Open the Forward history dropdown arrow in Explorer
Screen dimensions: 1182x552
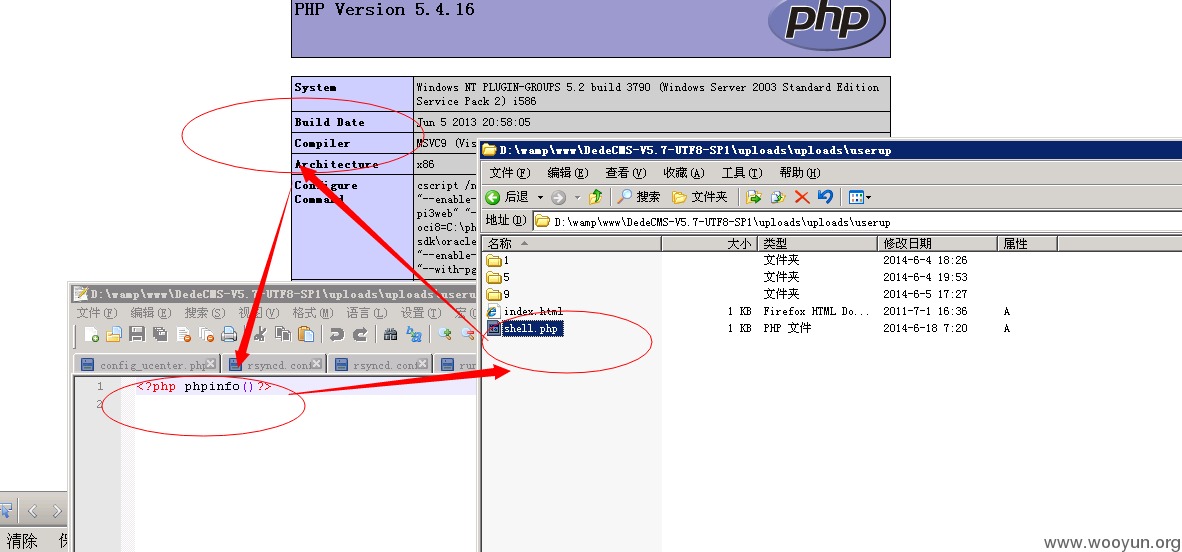tap(577, 198)
